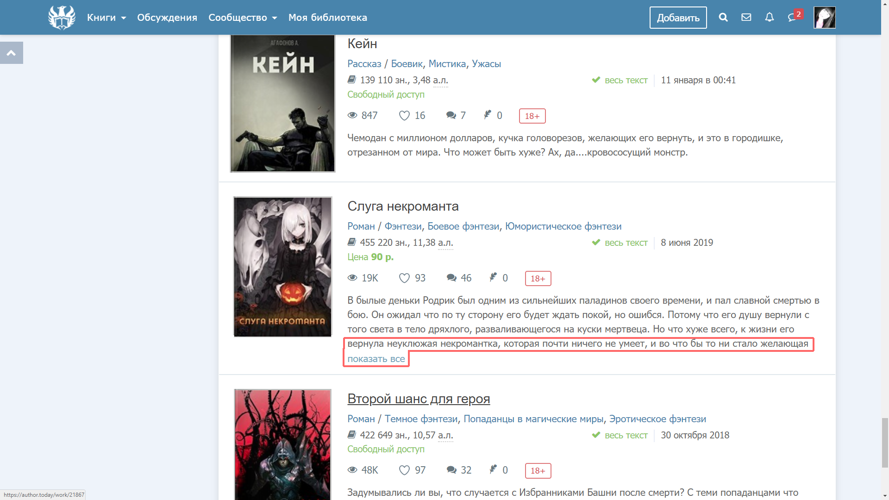Viewport: 889px width, 500px height.
Task: Open chat messages icon with badge 2
Action: [793, 17]
